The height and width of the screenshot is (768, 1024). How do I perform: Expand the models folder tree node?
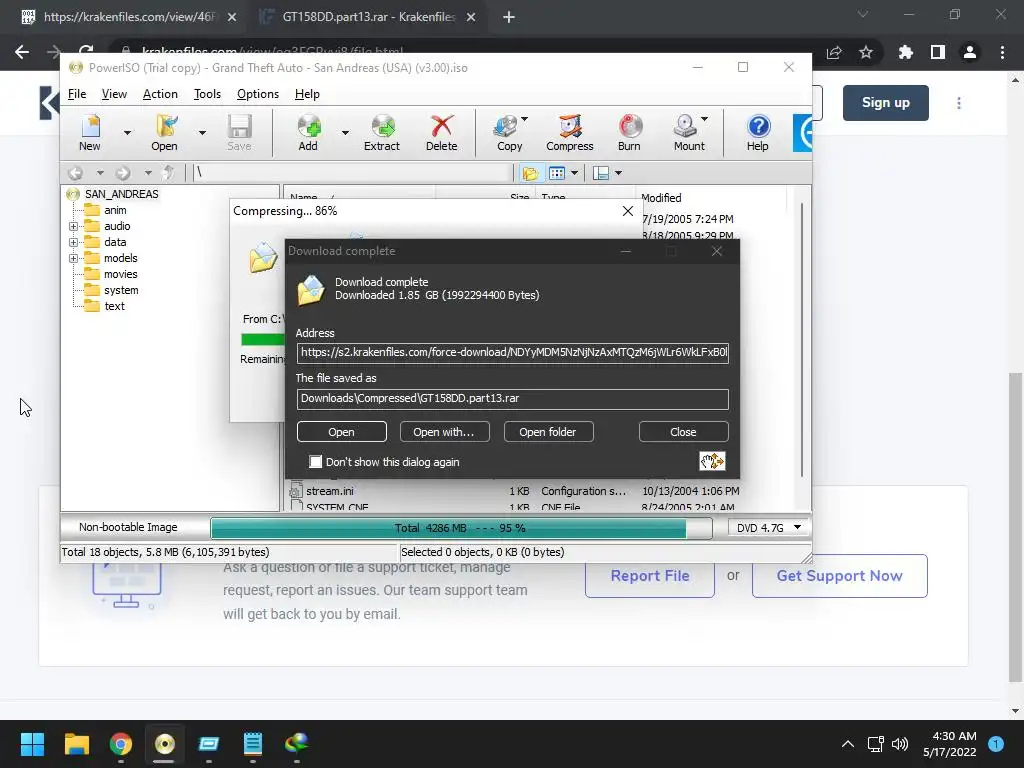[x=73, y=259]
